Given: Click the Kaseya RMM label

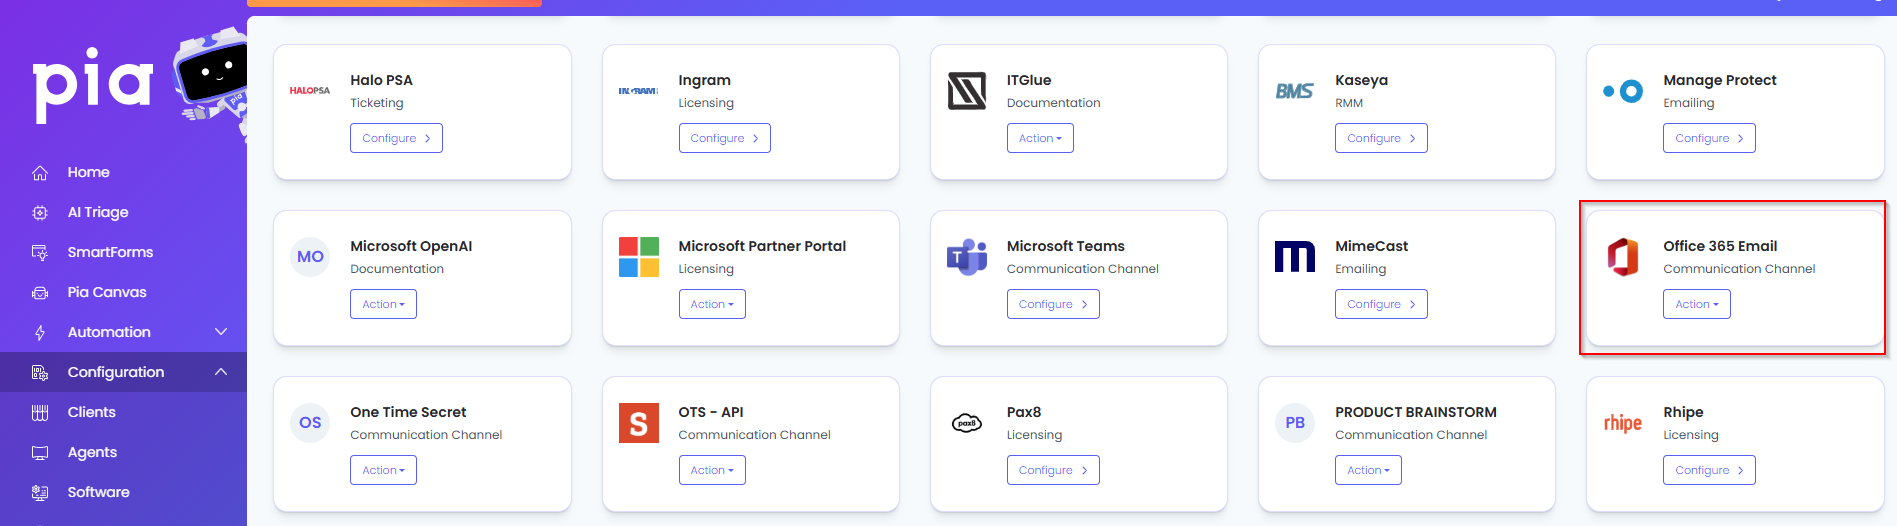Looking at the screenshot, I should click(1349, 103).
